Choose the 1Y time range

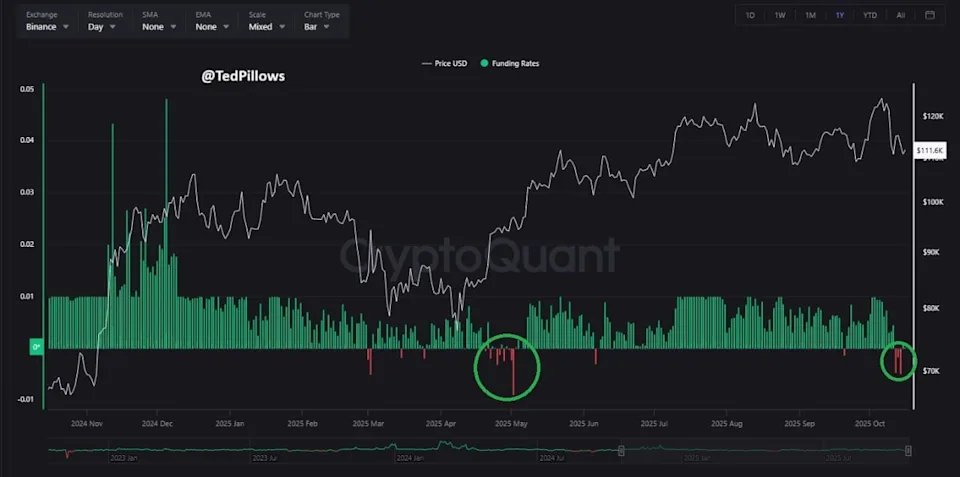(840, 15)
